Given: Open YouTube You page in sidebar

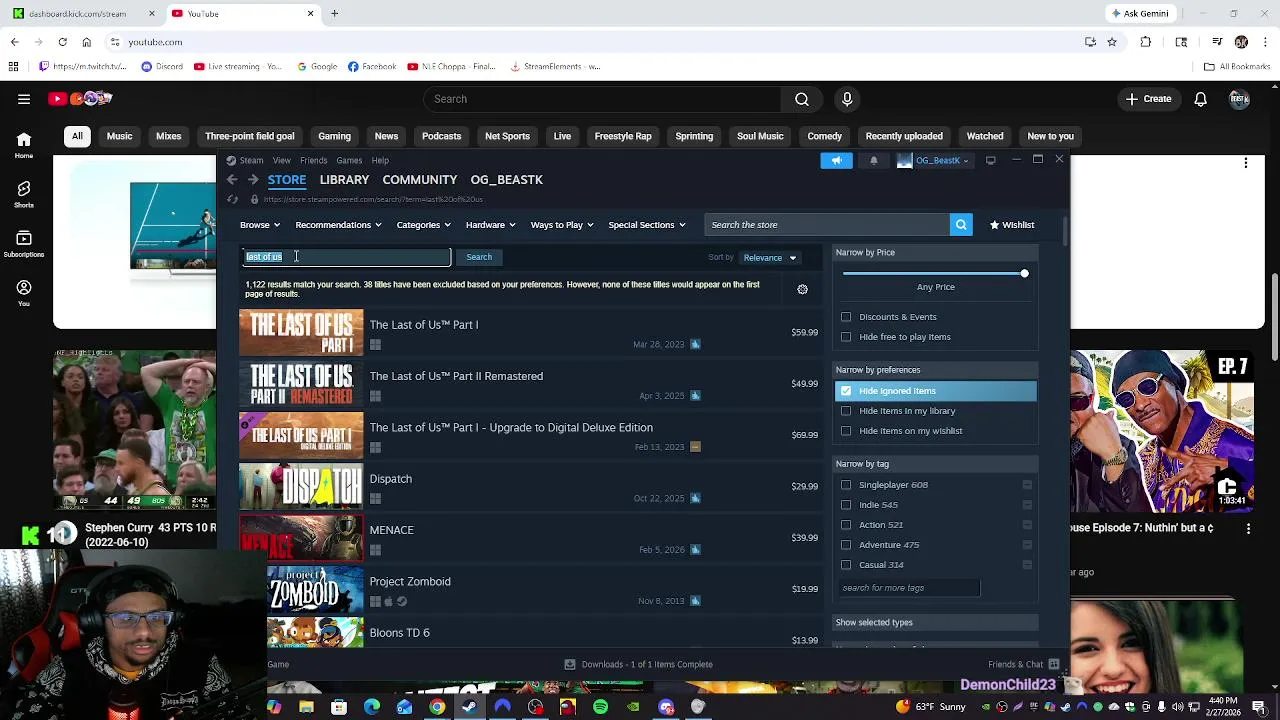Looking at the screenshot, I should point(24,292).
